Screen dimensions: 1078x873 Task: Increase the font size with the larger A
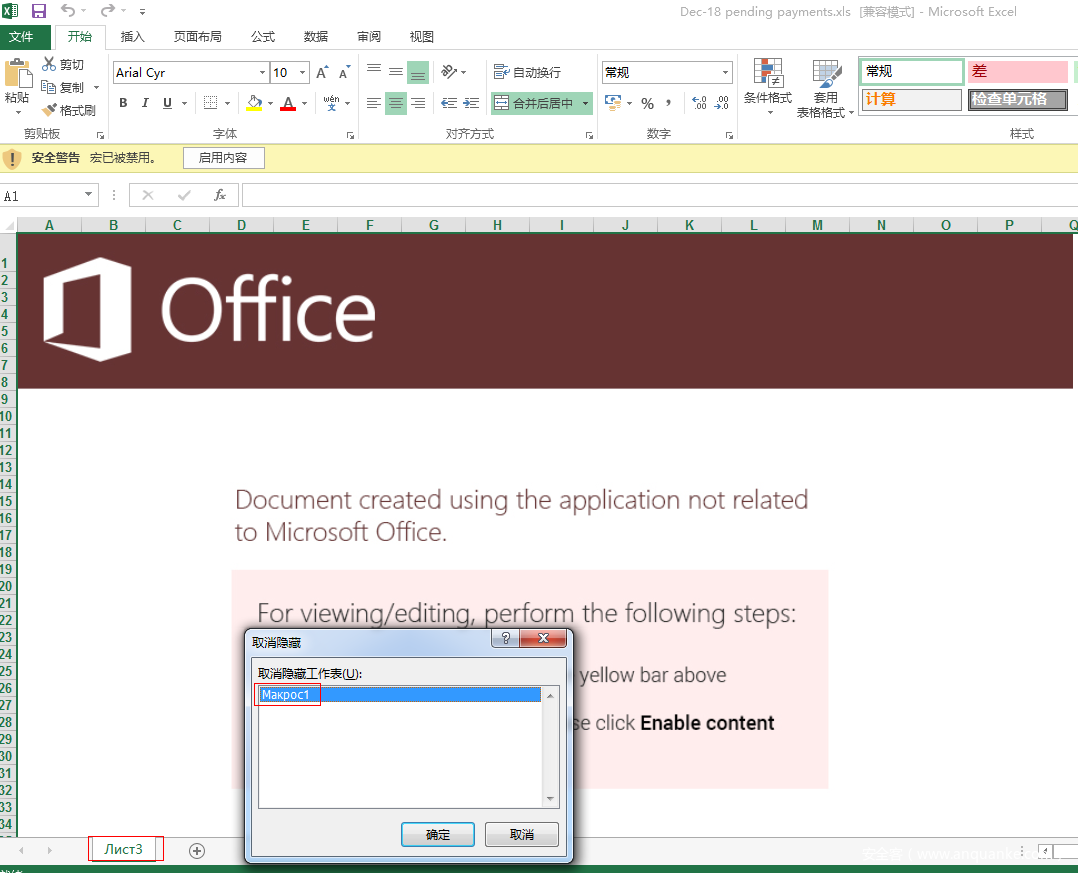pos(322,72)
